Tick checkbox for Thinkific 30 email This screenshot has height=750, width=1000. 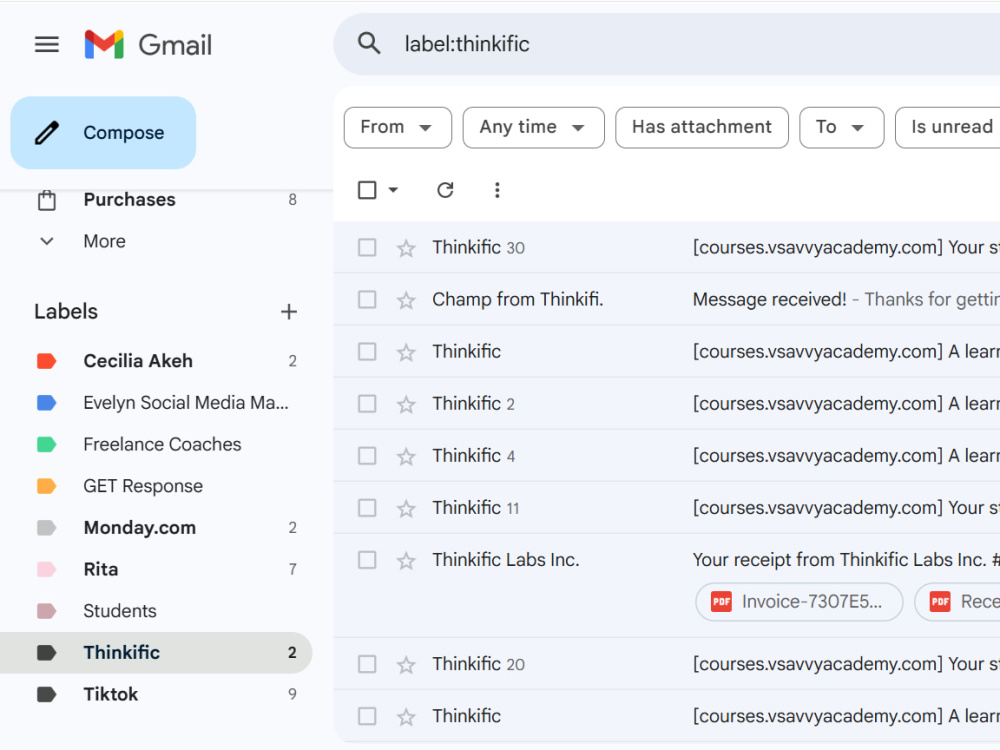pos(367,247)
